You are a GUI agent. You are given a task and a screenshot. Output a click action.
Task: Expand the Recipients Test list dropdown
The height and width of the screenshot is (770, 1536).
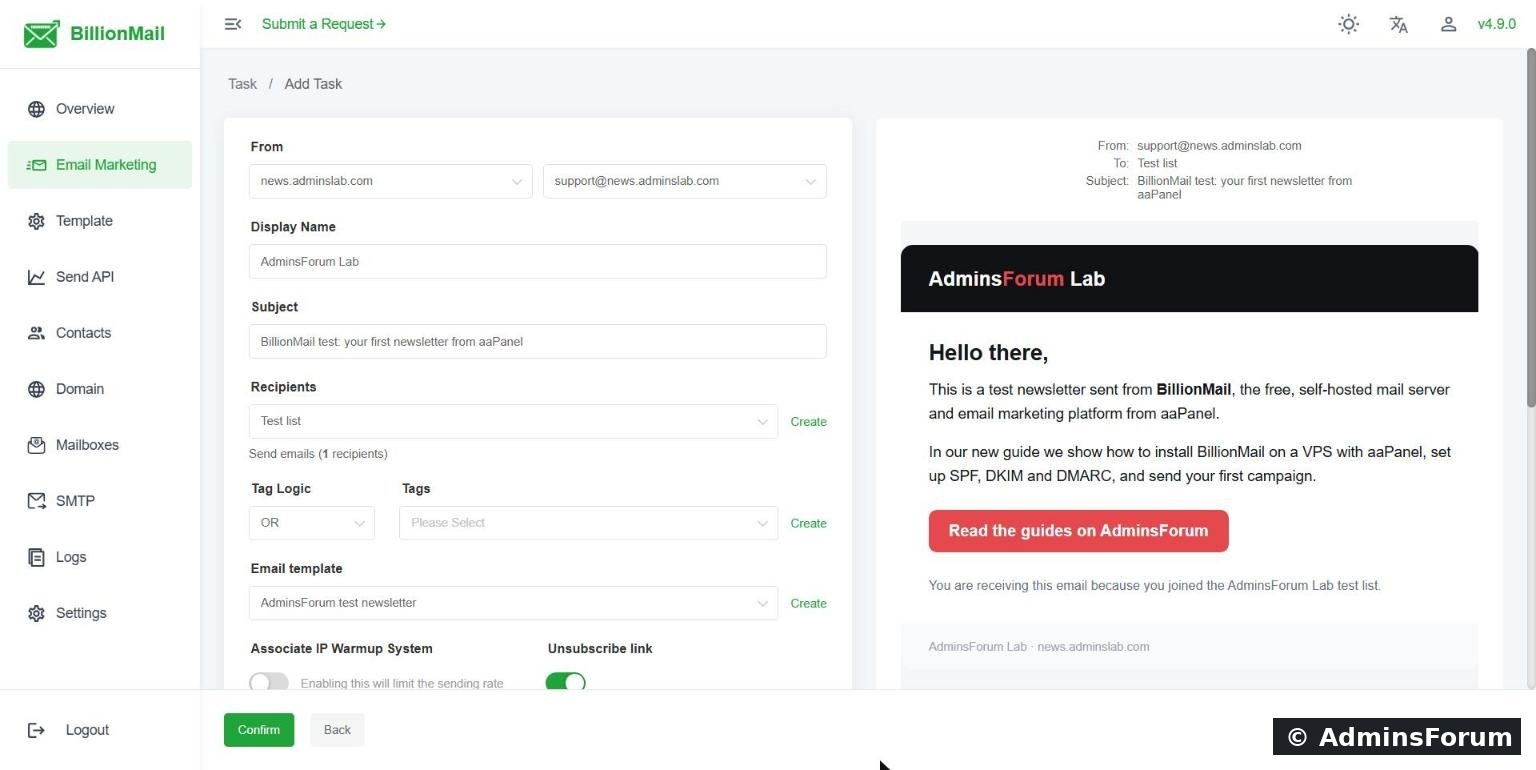point(513,421)
